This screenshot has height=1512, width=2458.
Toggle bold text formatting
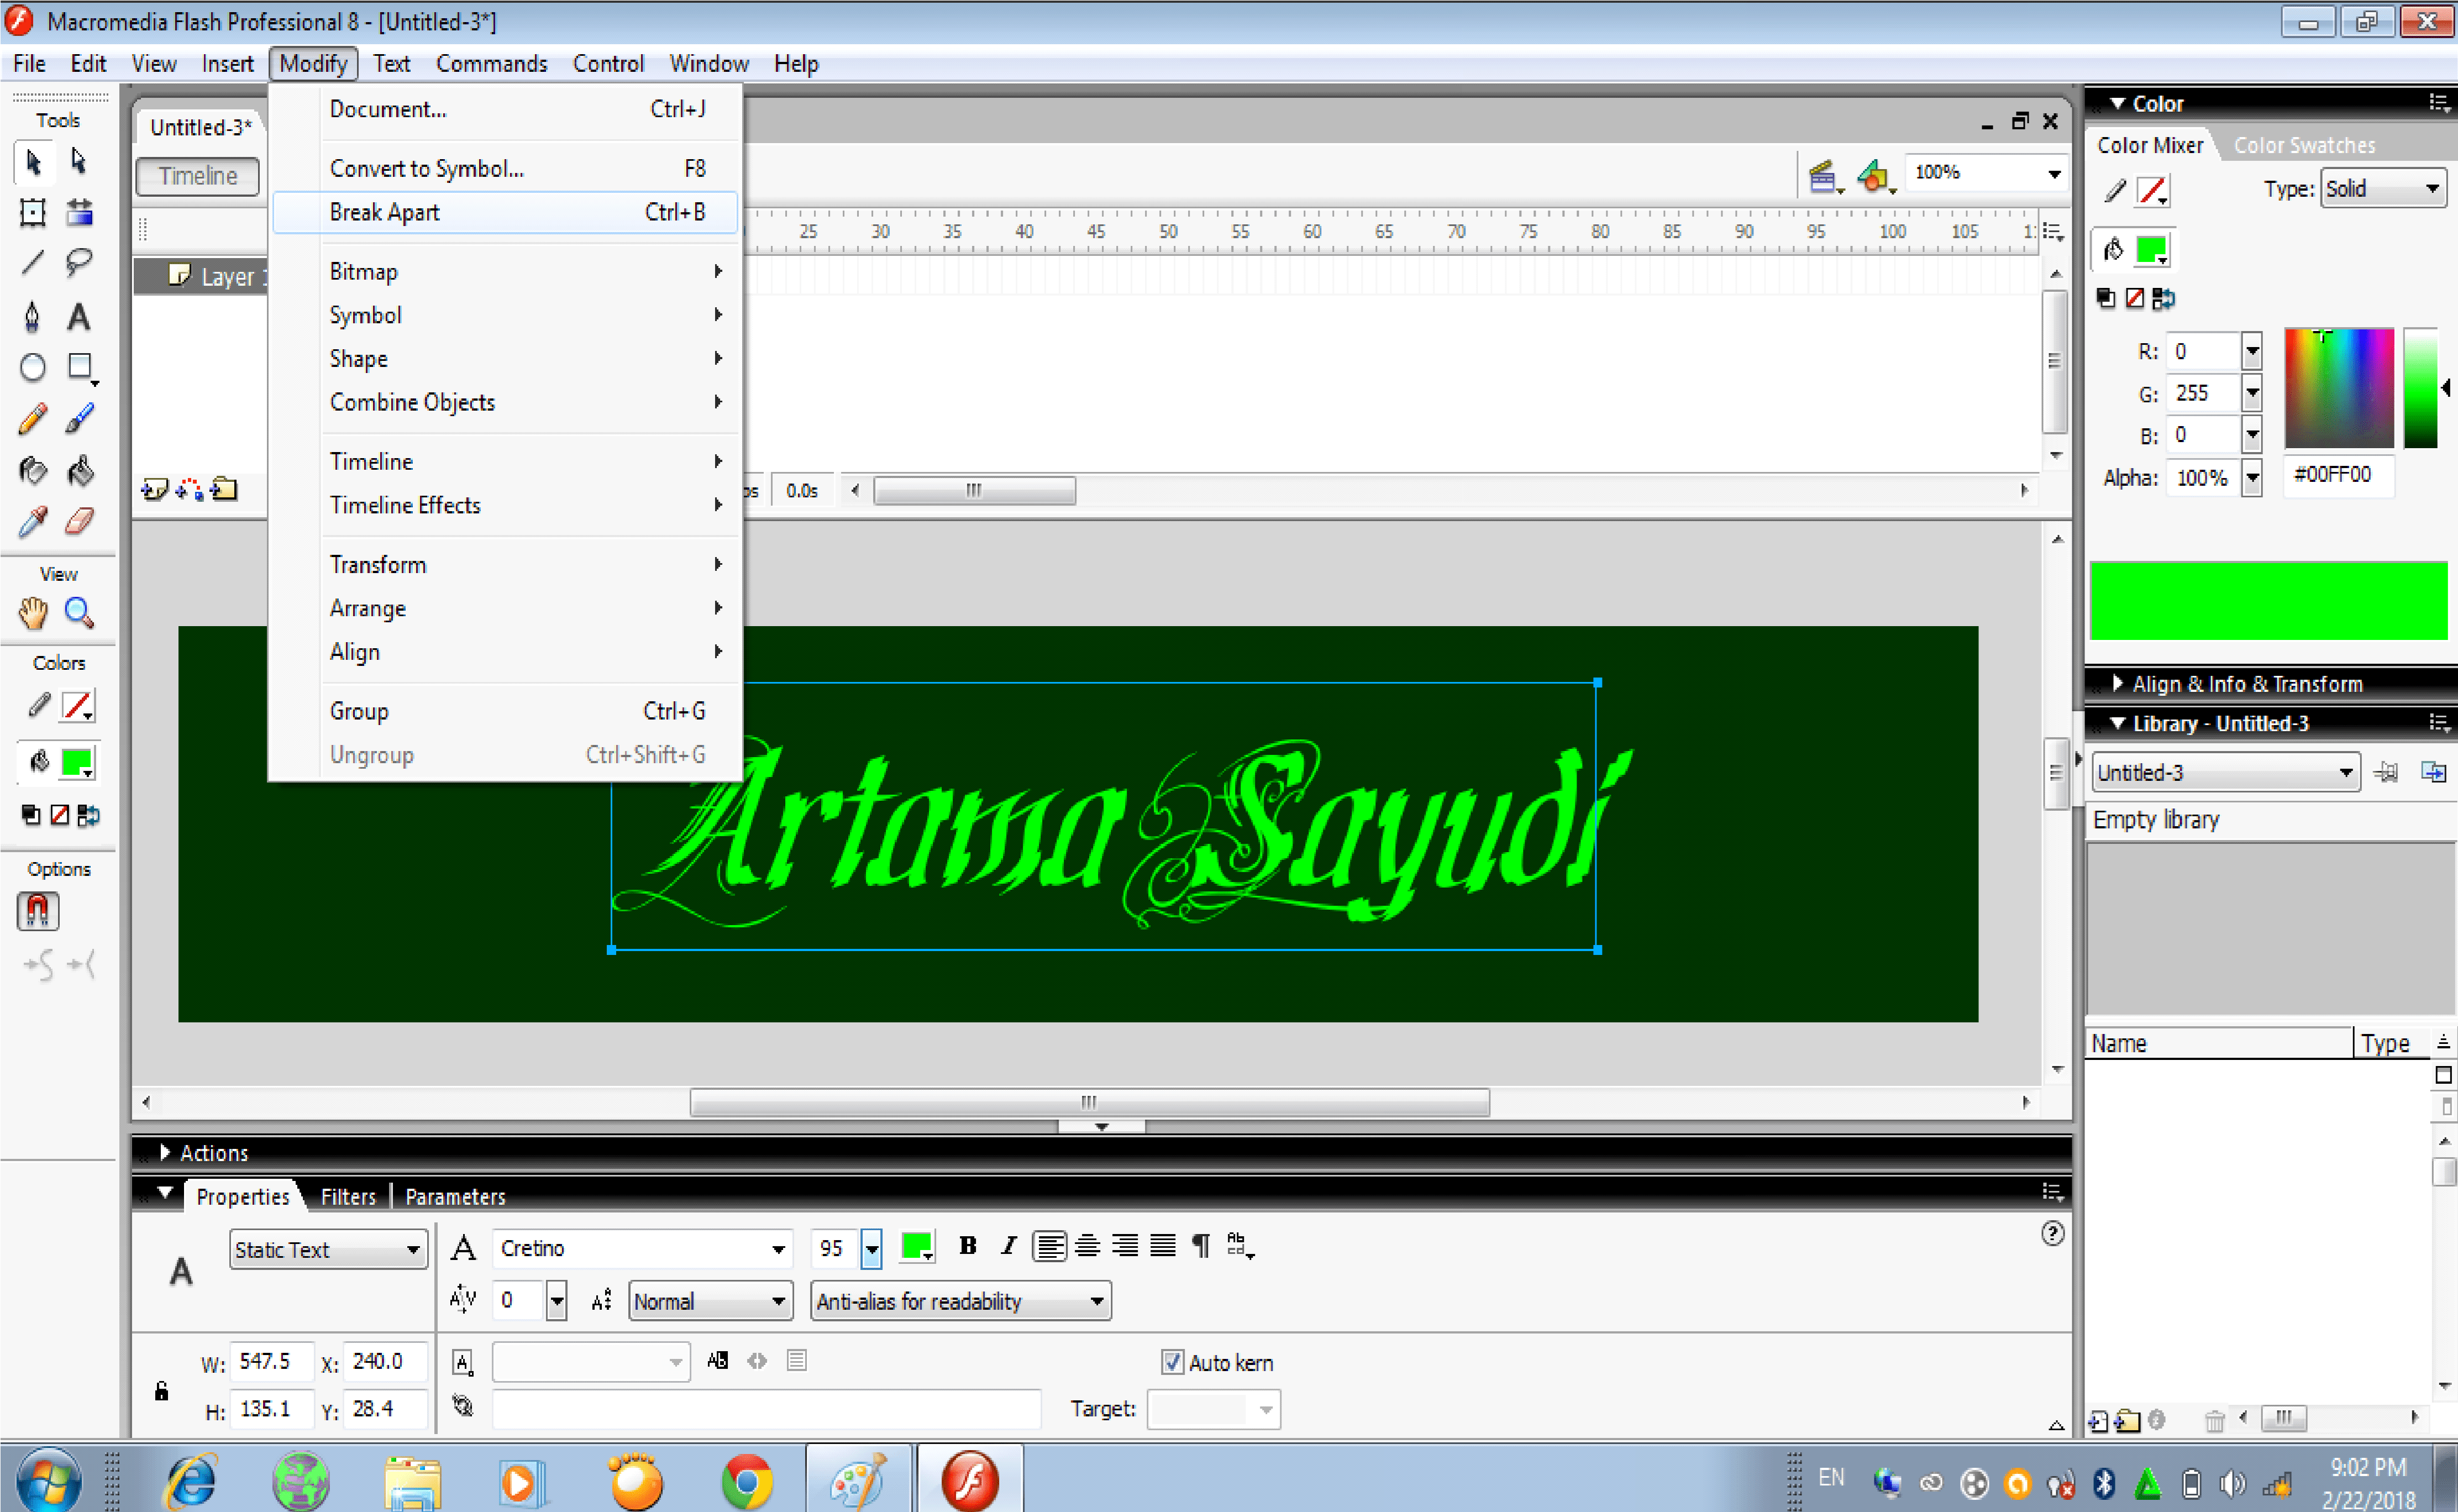tap(967, 1246)
